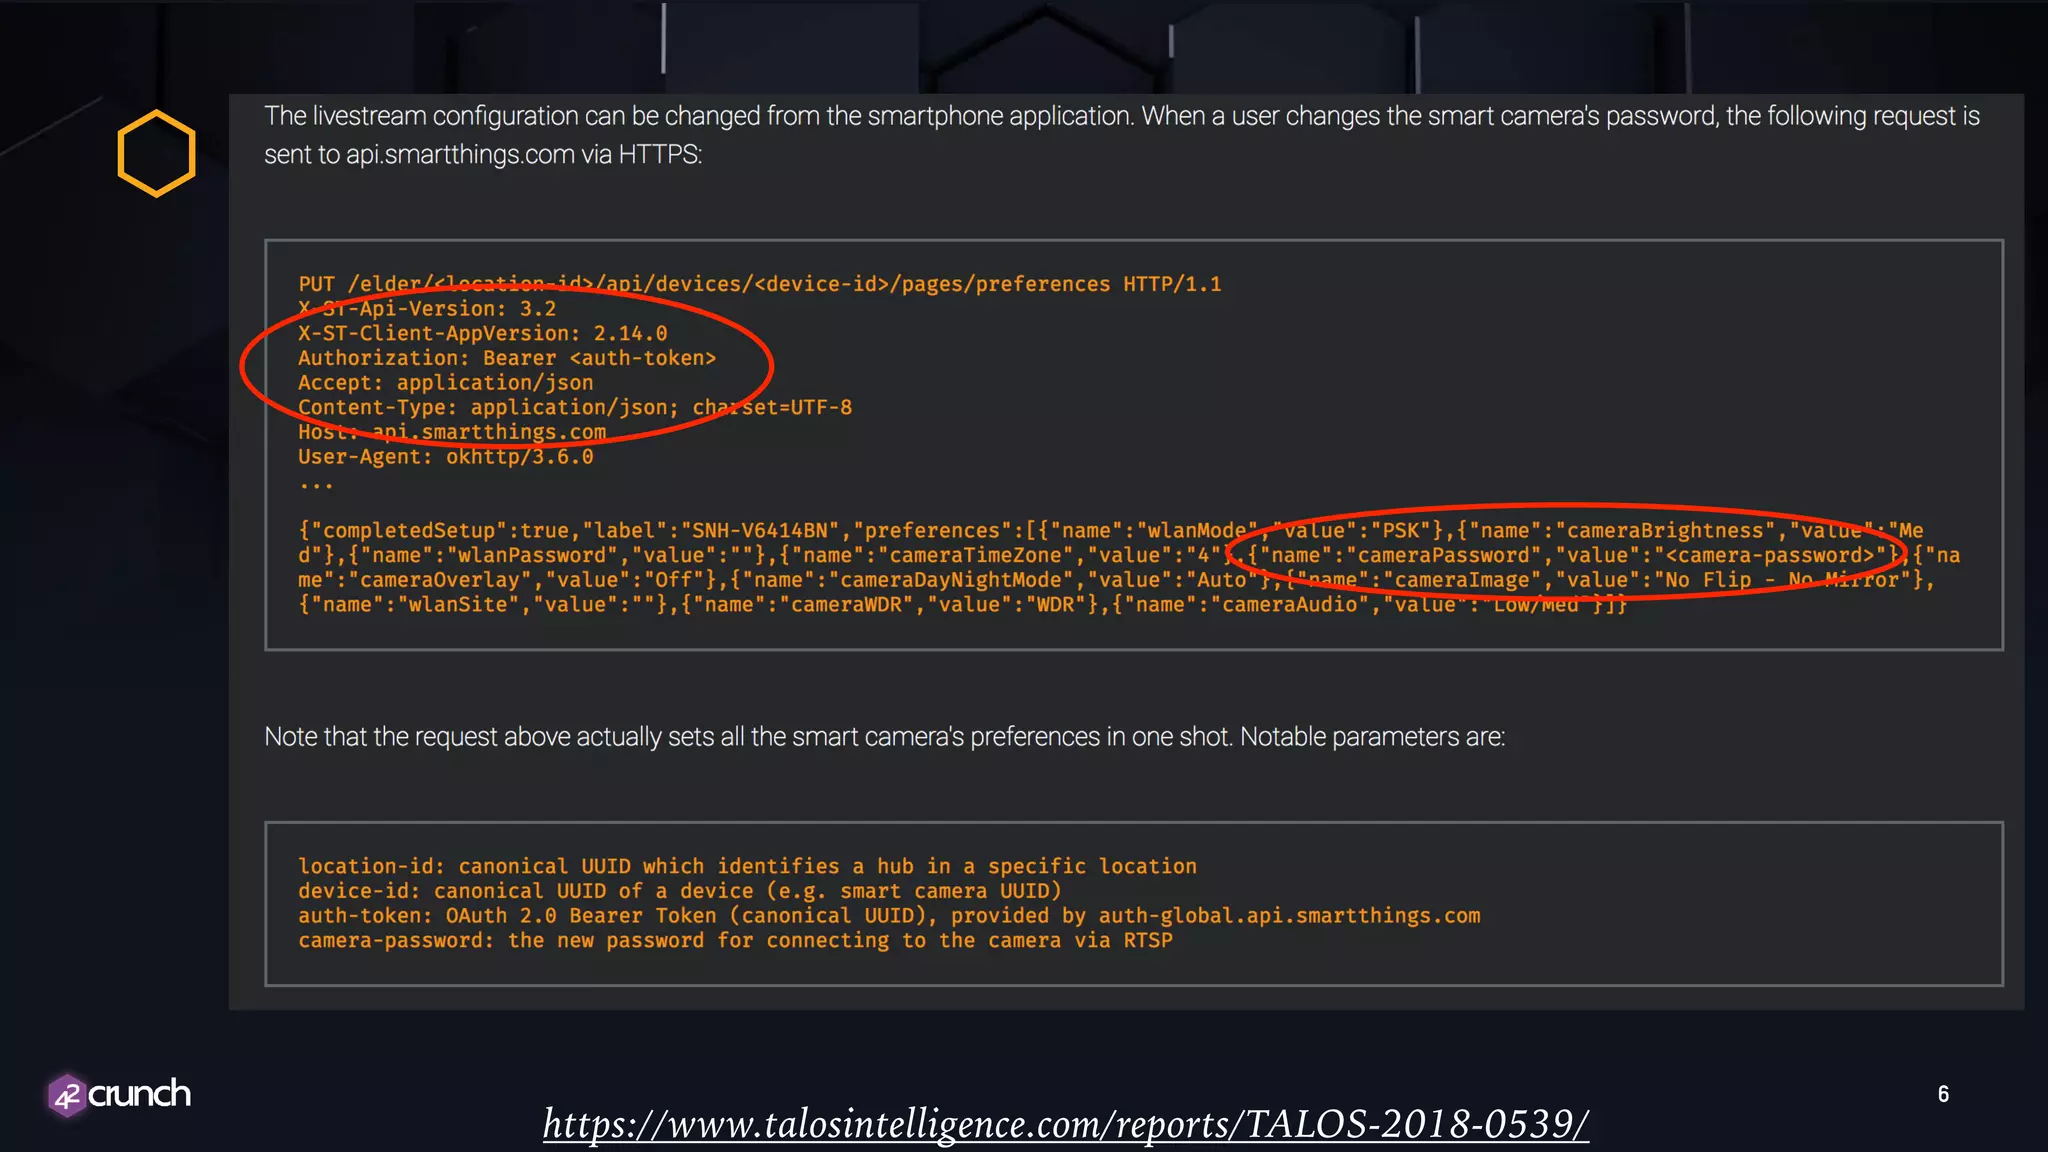Click the yellow hexagon icon
Screen dimensions: 2048x1152
point(156,153)
